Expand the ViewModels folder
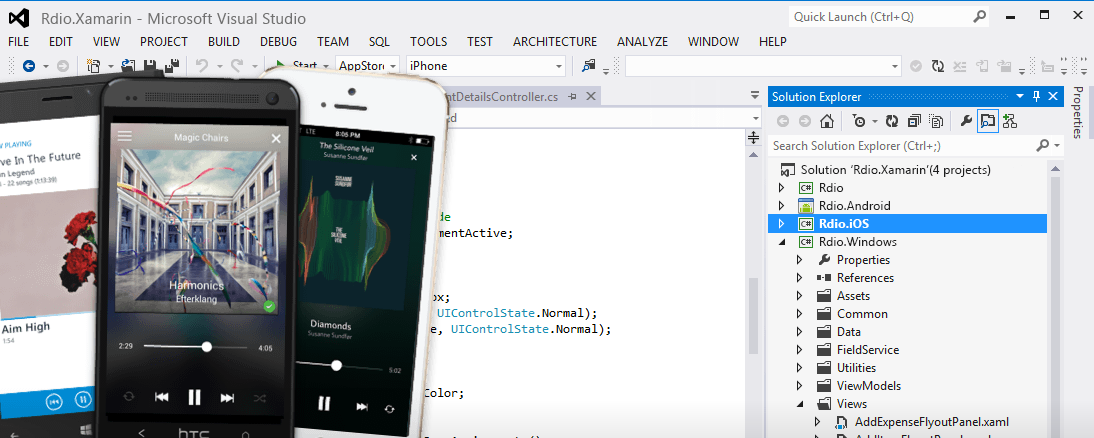This screenshot has width=1094, height=438. click(x=800, y=386)
